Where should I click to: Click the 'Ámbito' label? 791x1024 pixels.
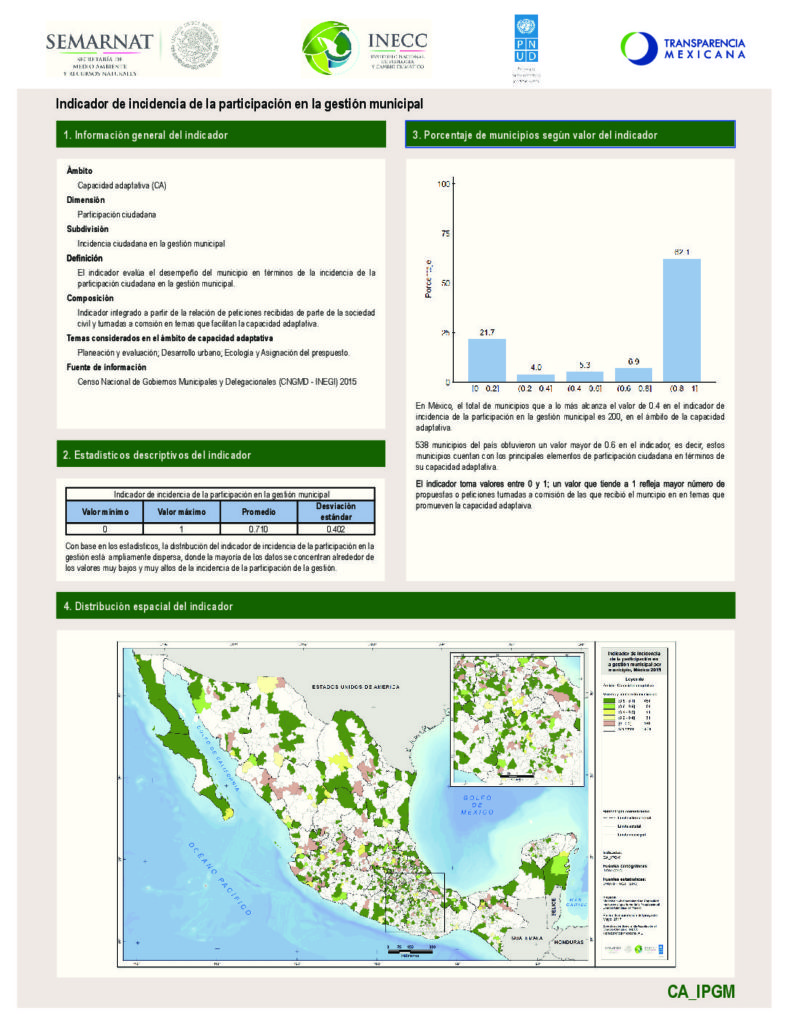click(x=80, y=170)
